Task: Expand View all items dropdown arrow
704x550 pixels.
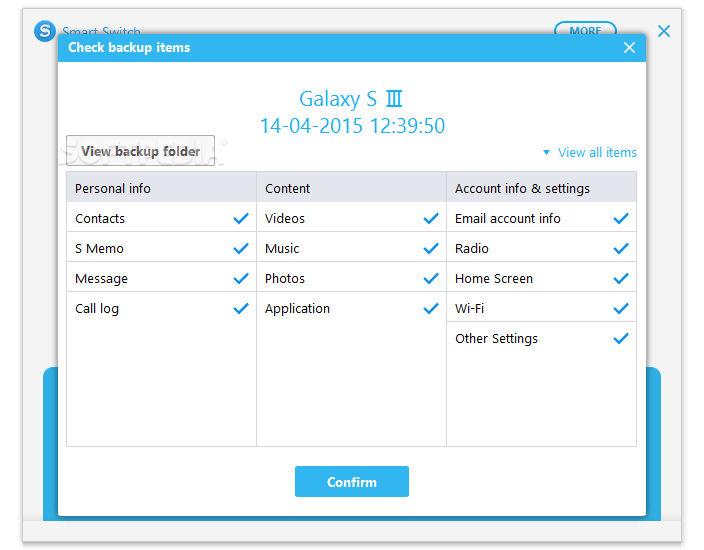Action: pos(546,153)
